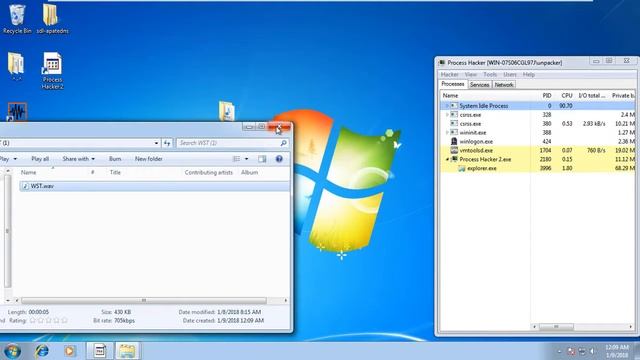Click the Explorer horizontal scrollbar thumb
This screenshot has width=640, height=360.
click(x=144, y=300)
